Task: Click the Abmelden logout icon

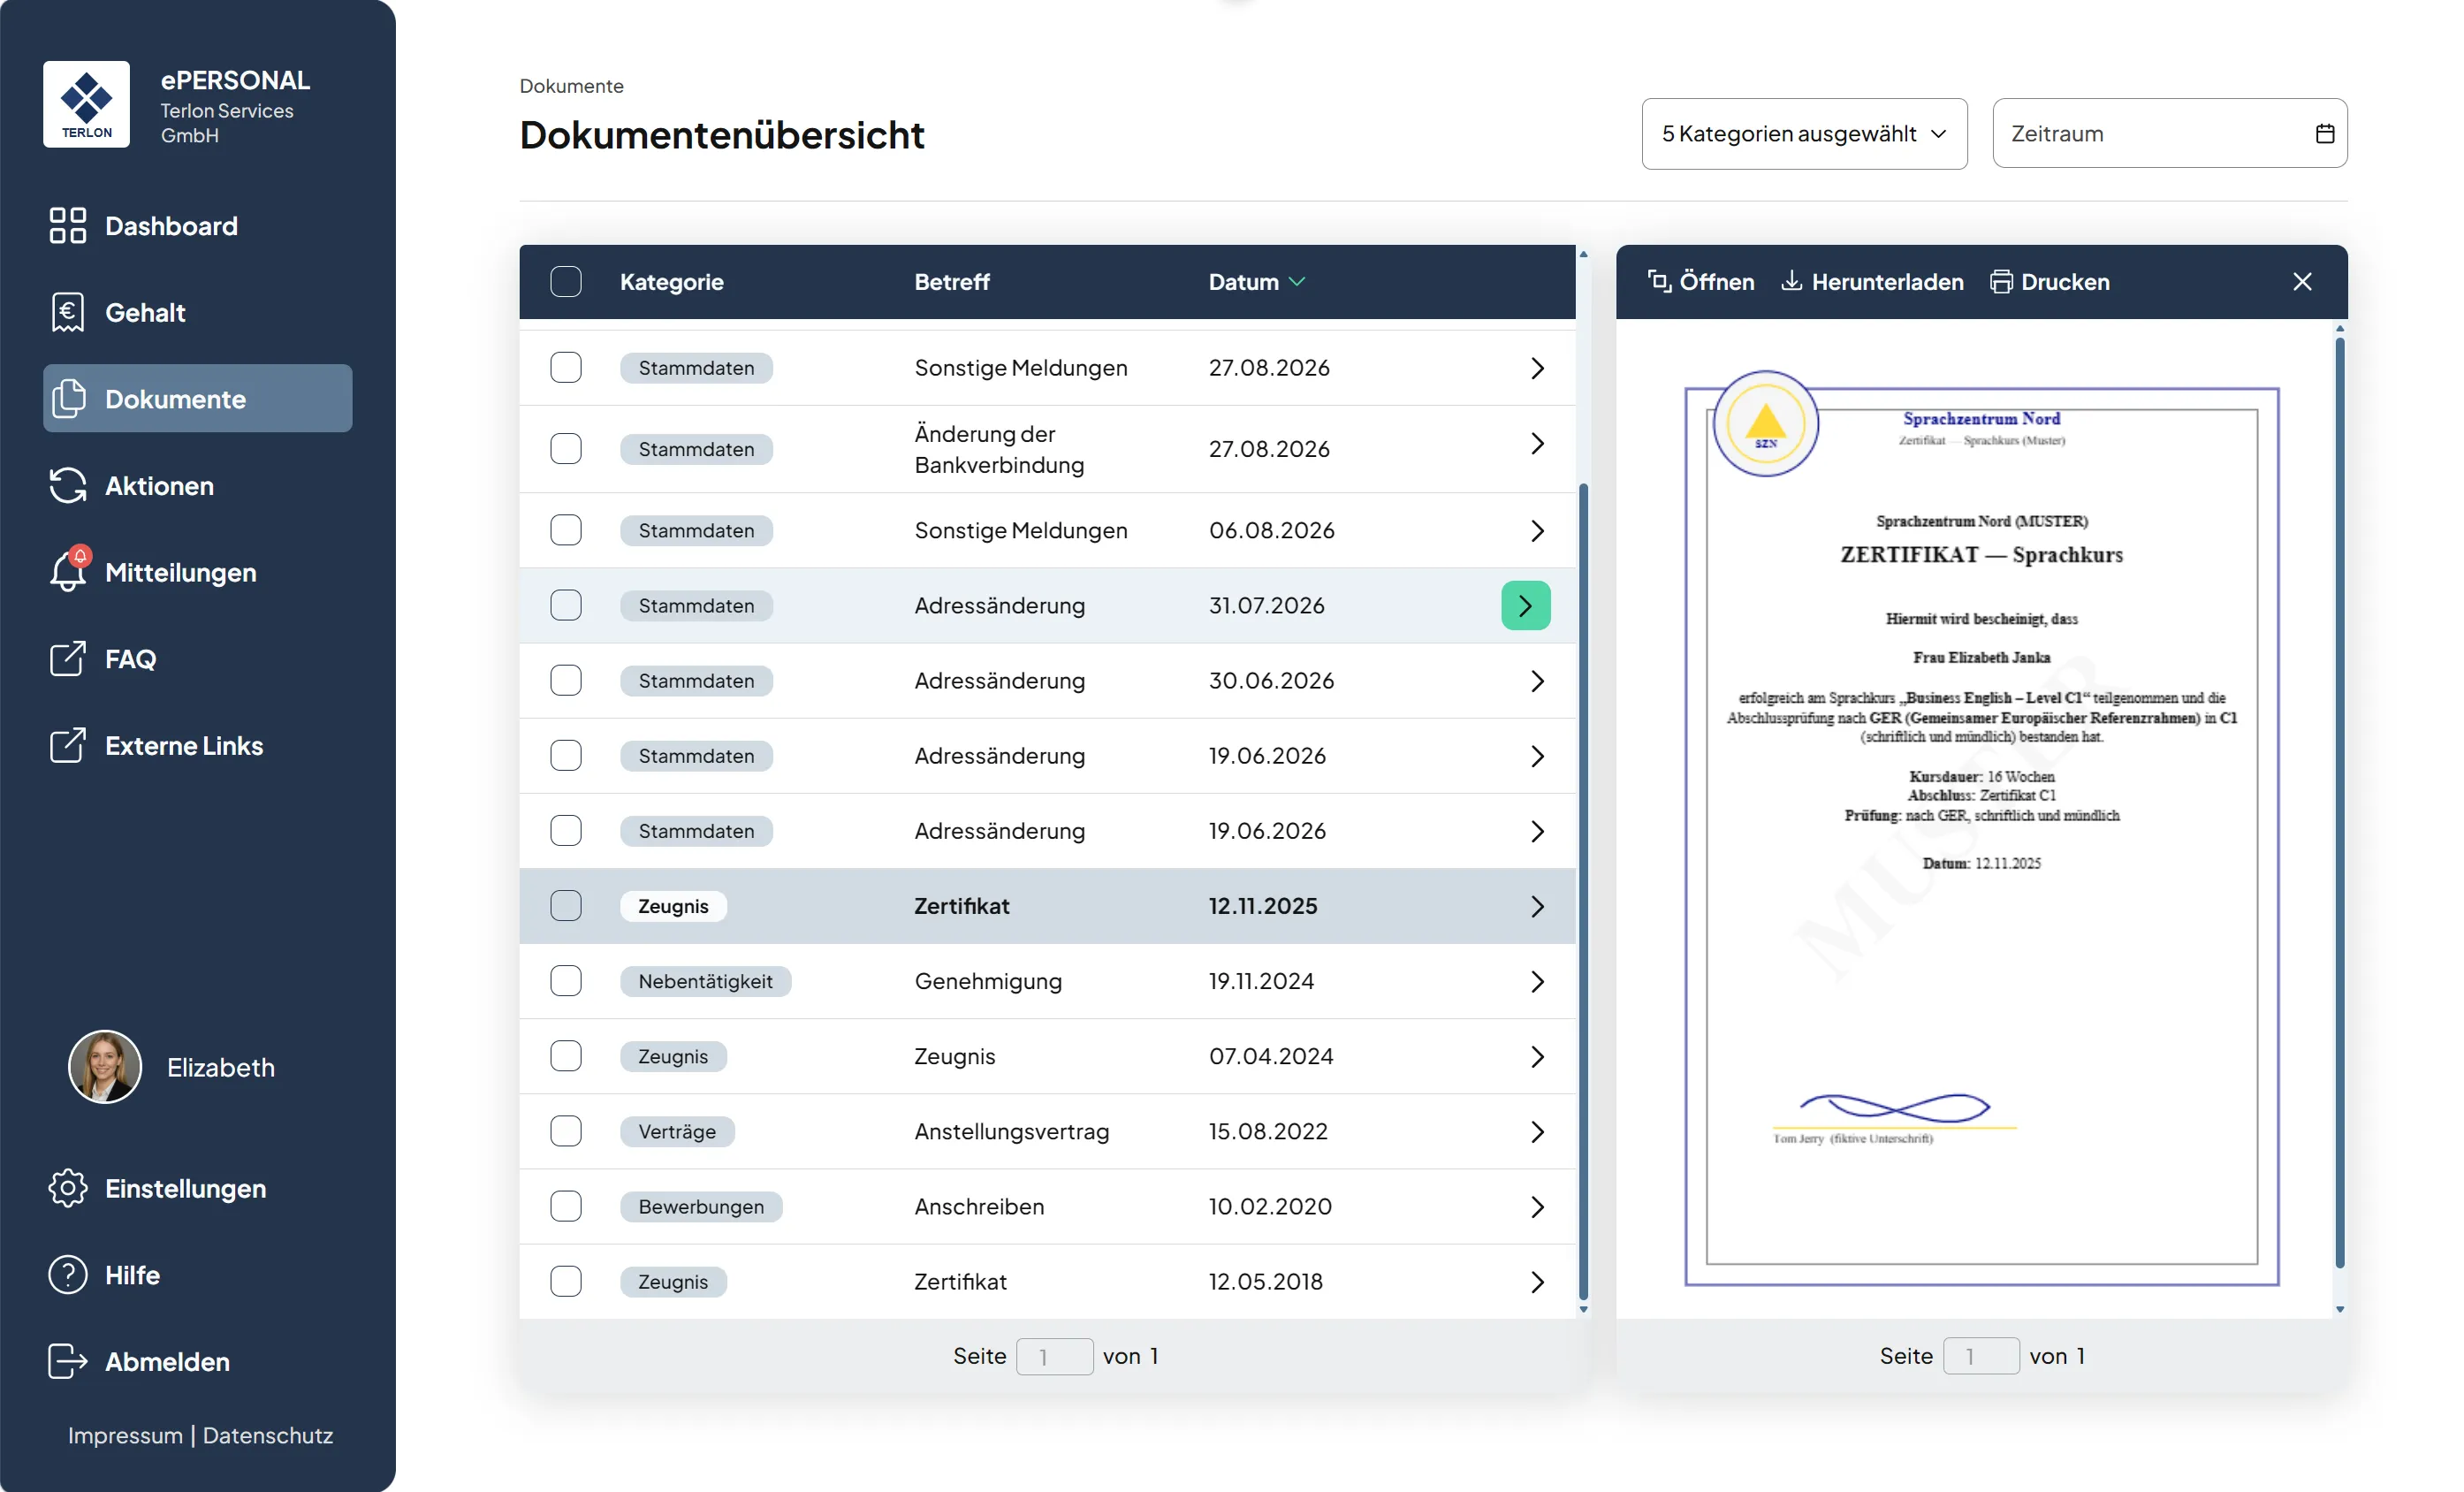Action: [68, 1362]
